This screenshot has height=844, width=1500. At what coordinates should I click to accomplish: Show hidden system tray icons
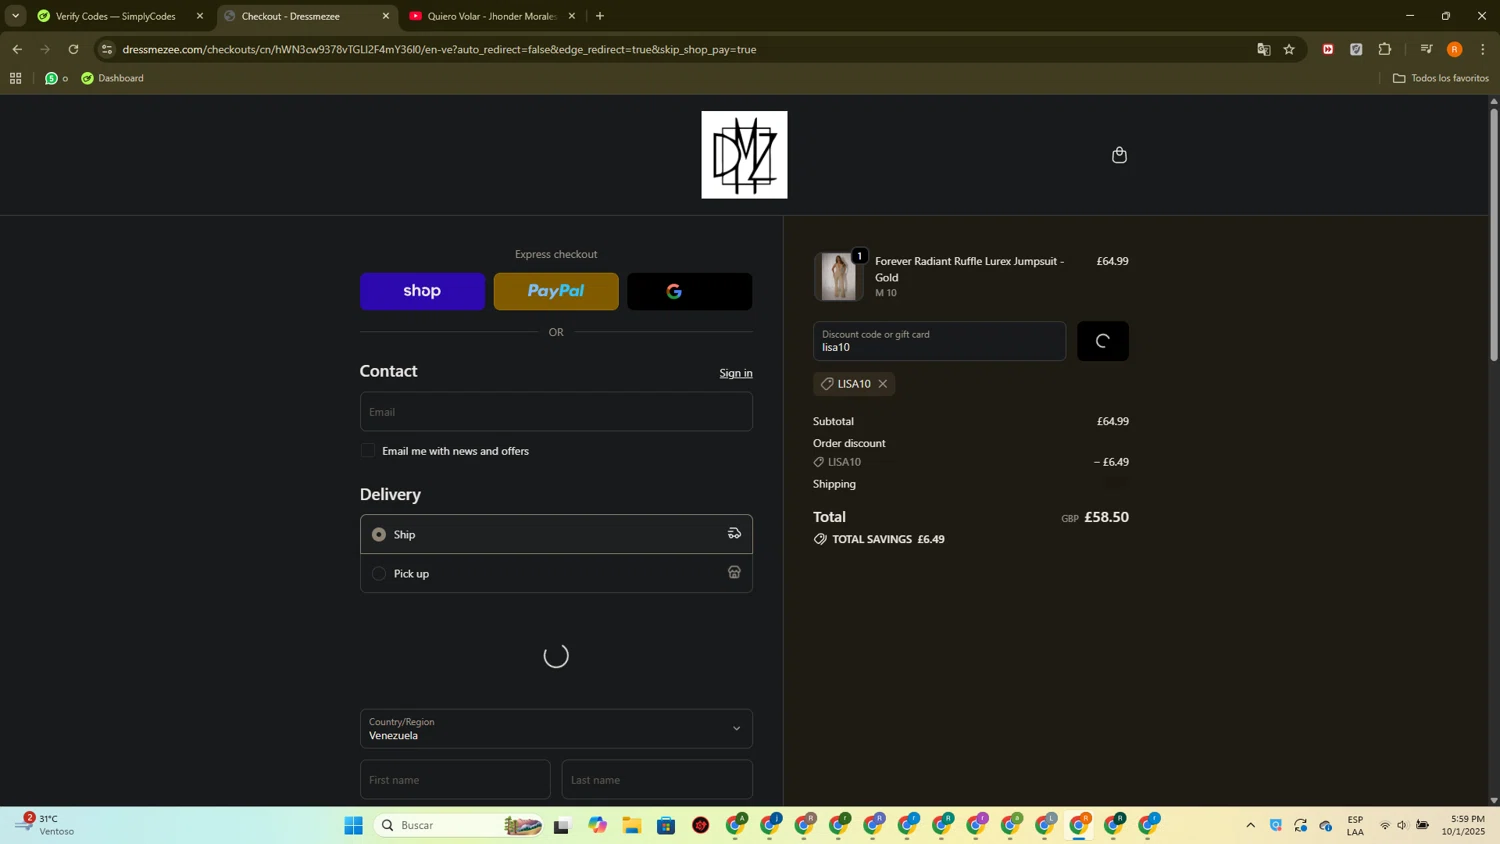[1250, 825]
